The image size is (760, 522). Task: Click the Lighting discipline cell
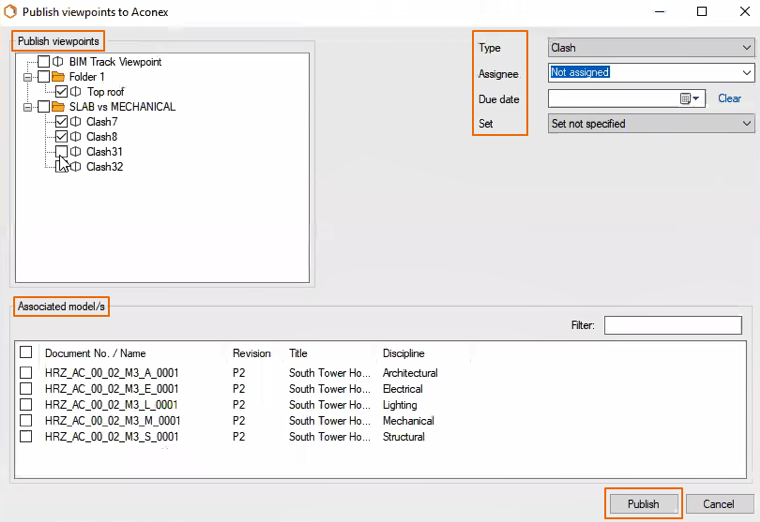point(400,405)
